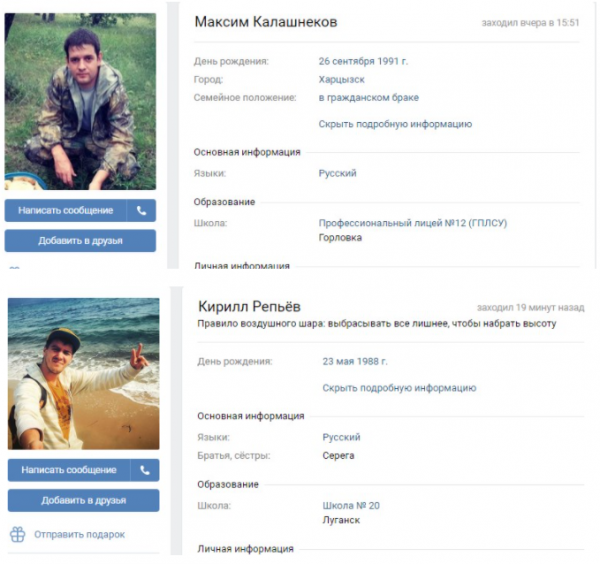
Task: Click the в гражданском браке status link
Action: (x=369, y=98)
